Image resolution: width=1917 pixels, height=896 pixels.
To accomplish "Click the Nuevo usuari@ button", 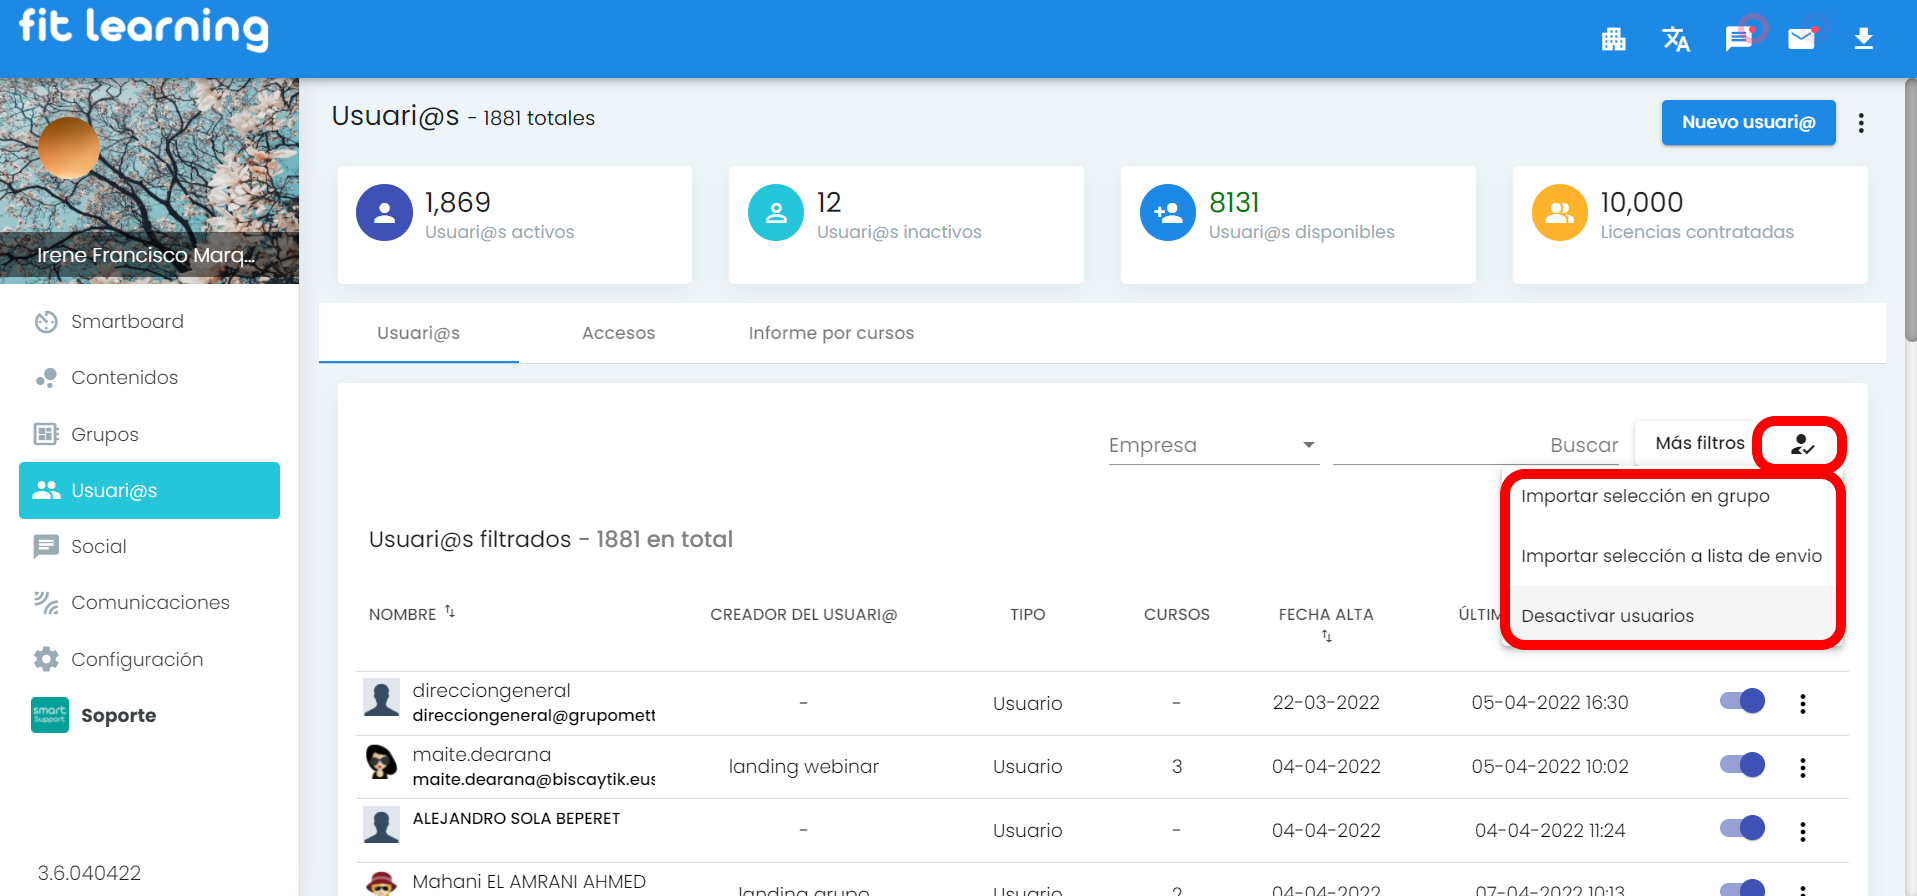I will pos(1747,122).
